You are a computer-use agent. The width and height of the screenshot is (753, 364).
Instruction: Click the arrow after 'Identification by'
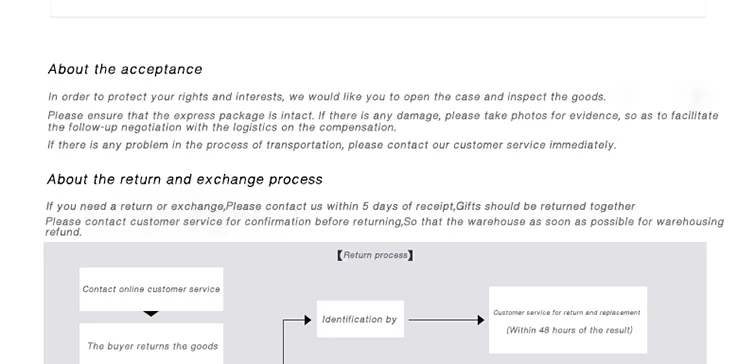click(447, 320)
